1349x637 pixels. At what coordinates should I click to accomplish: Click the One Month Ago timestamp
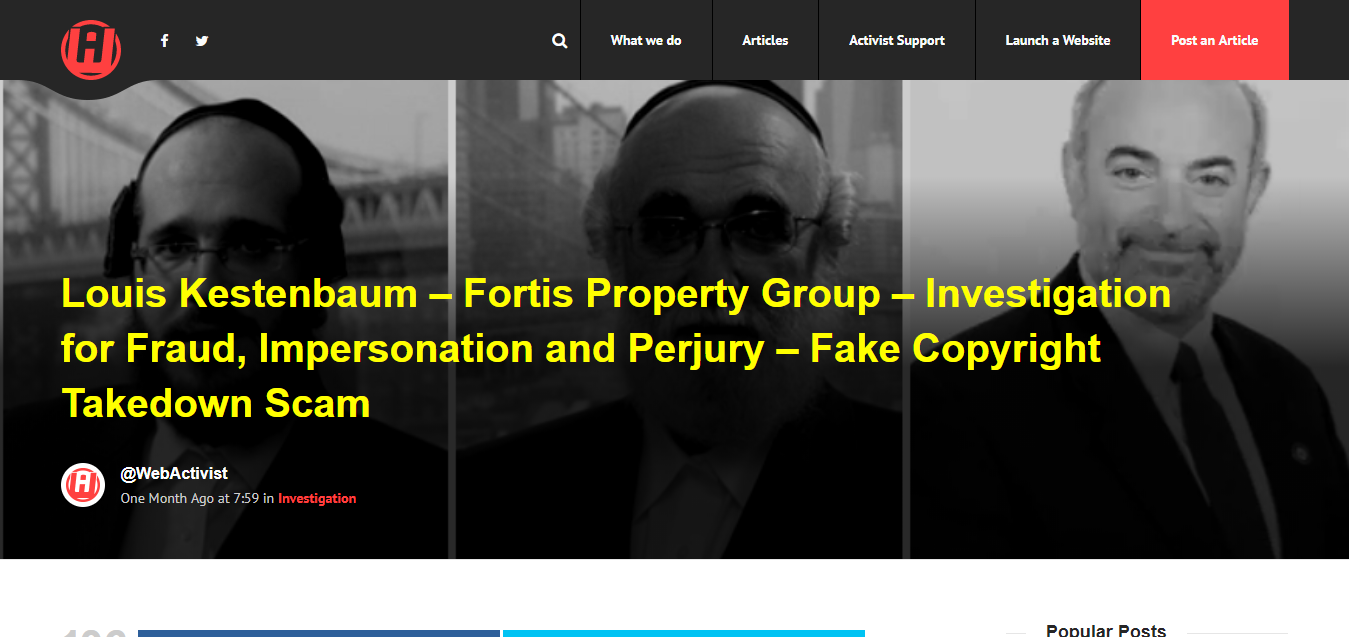tap(167, 498)
